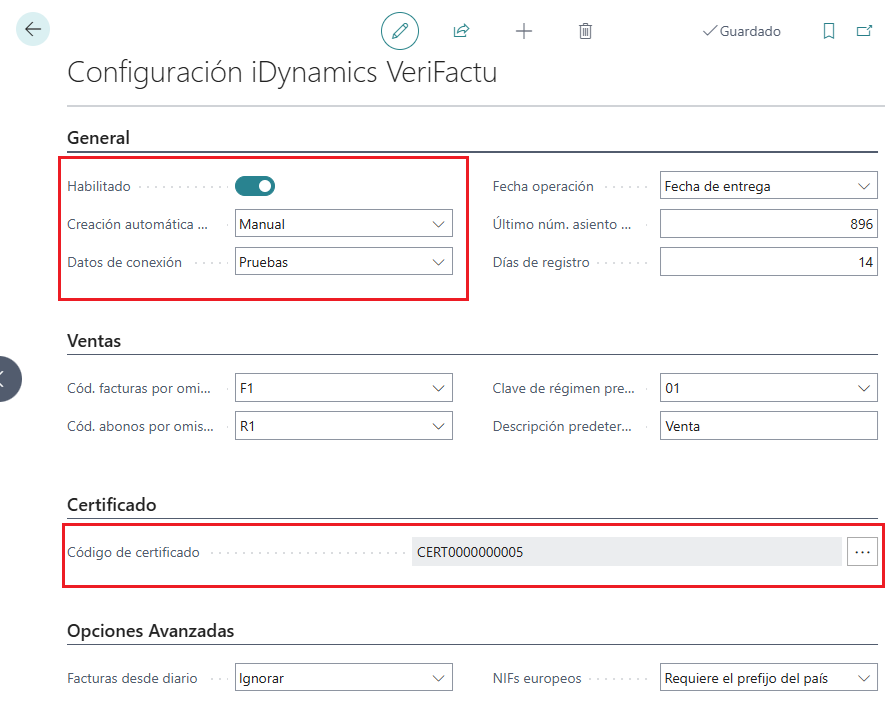Click the trash delete icon
Image resolution: width=885 pixels, height=714 pixels.
coord(586,31)
